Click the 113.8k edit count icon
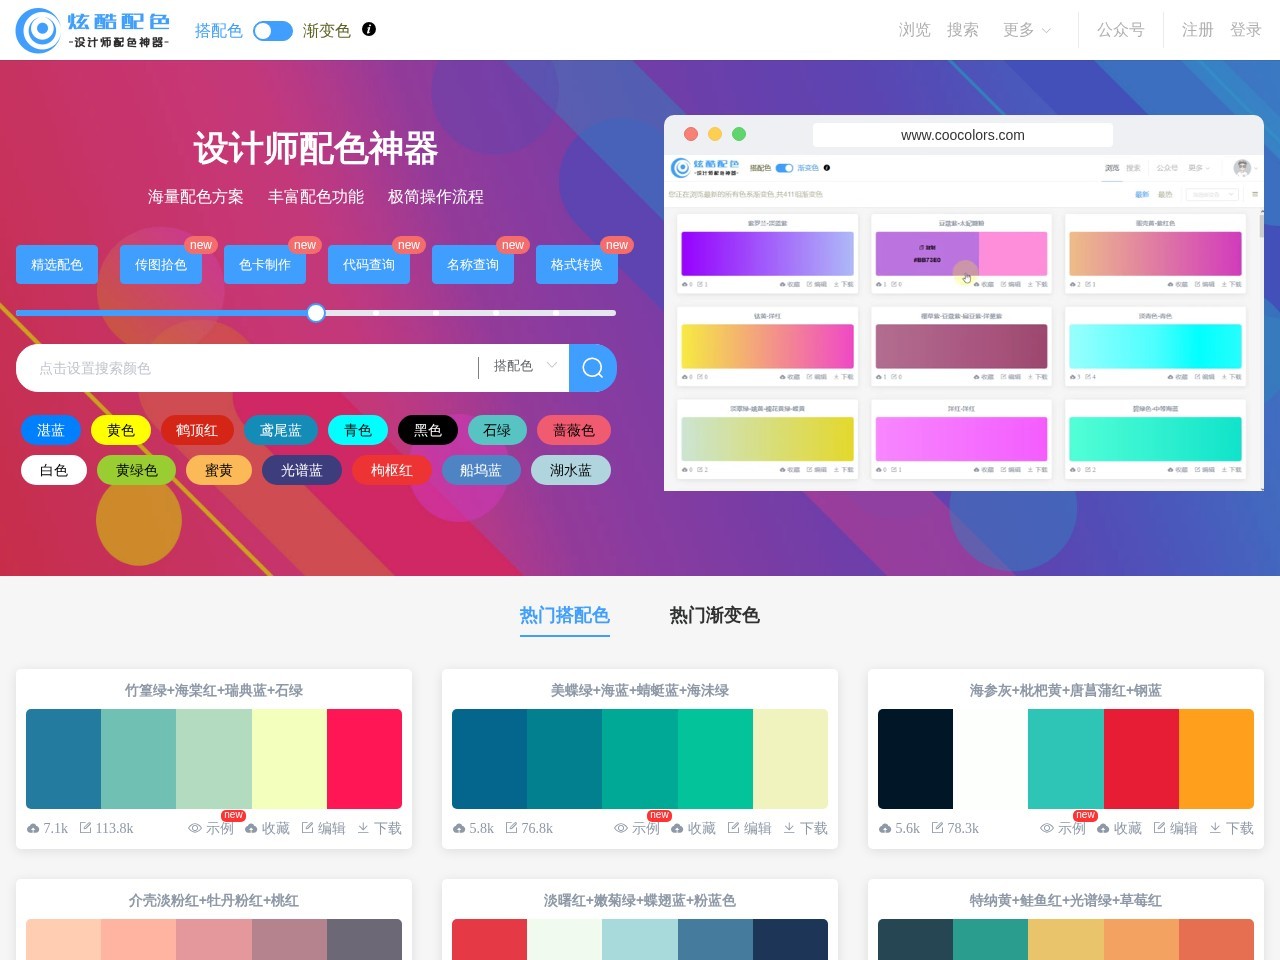The height and width of the screenshot is (960, 1280). tap(86, 828)
